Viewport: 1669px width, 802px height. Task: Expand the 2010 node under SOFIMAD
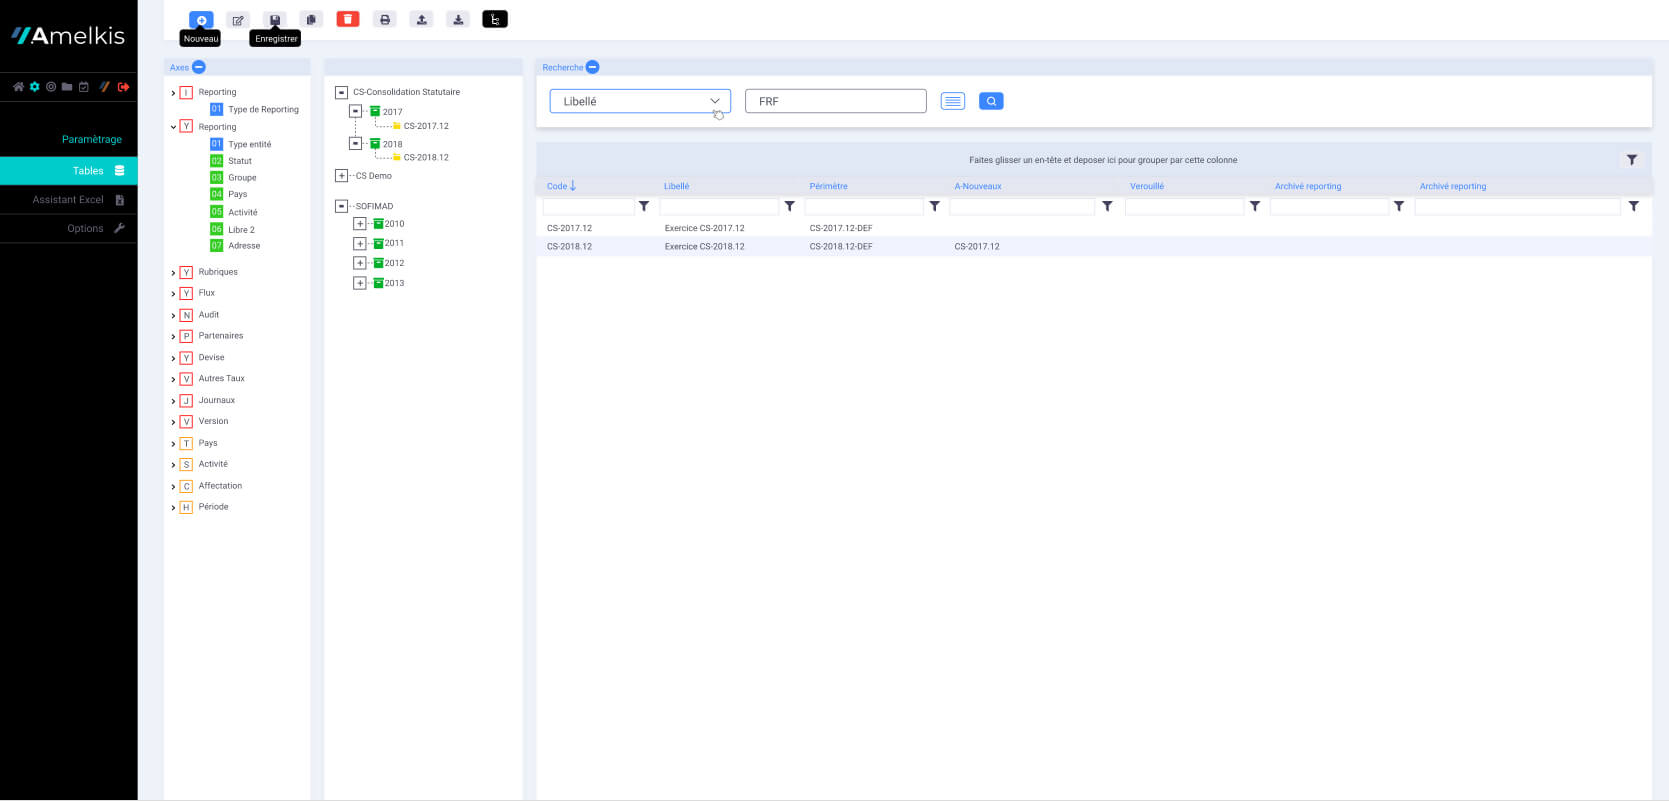[x=360, y=224]
